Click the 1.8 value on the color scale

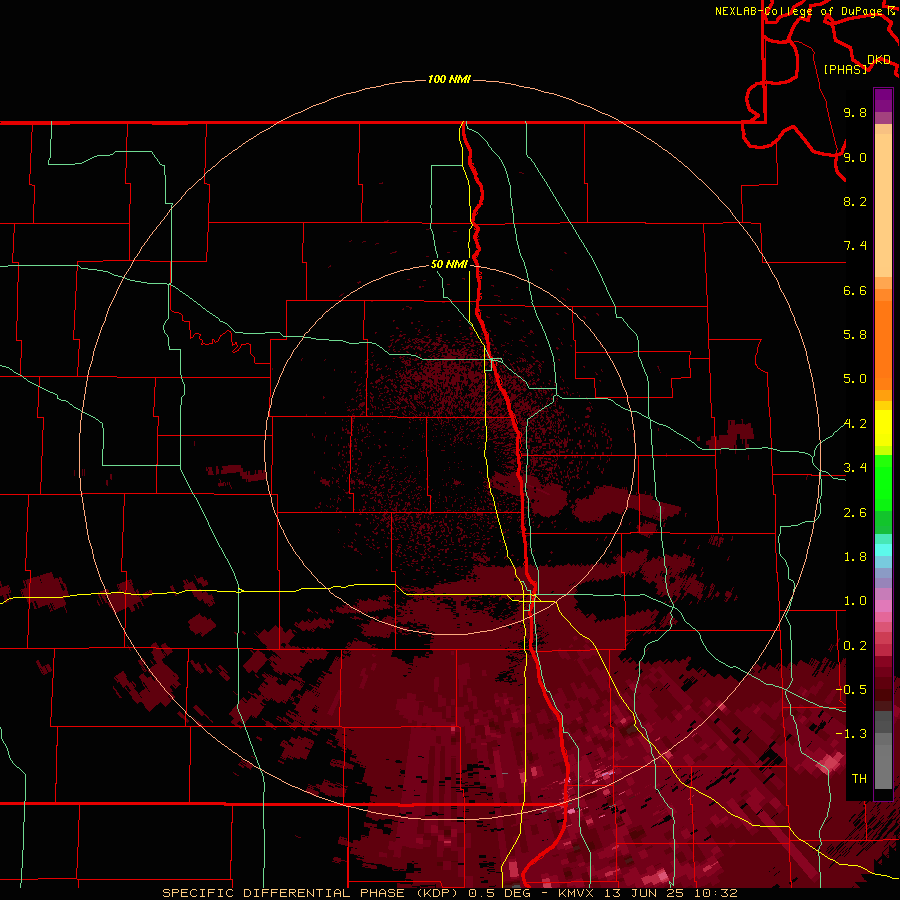[855, 557]
